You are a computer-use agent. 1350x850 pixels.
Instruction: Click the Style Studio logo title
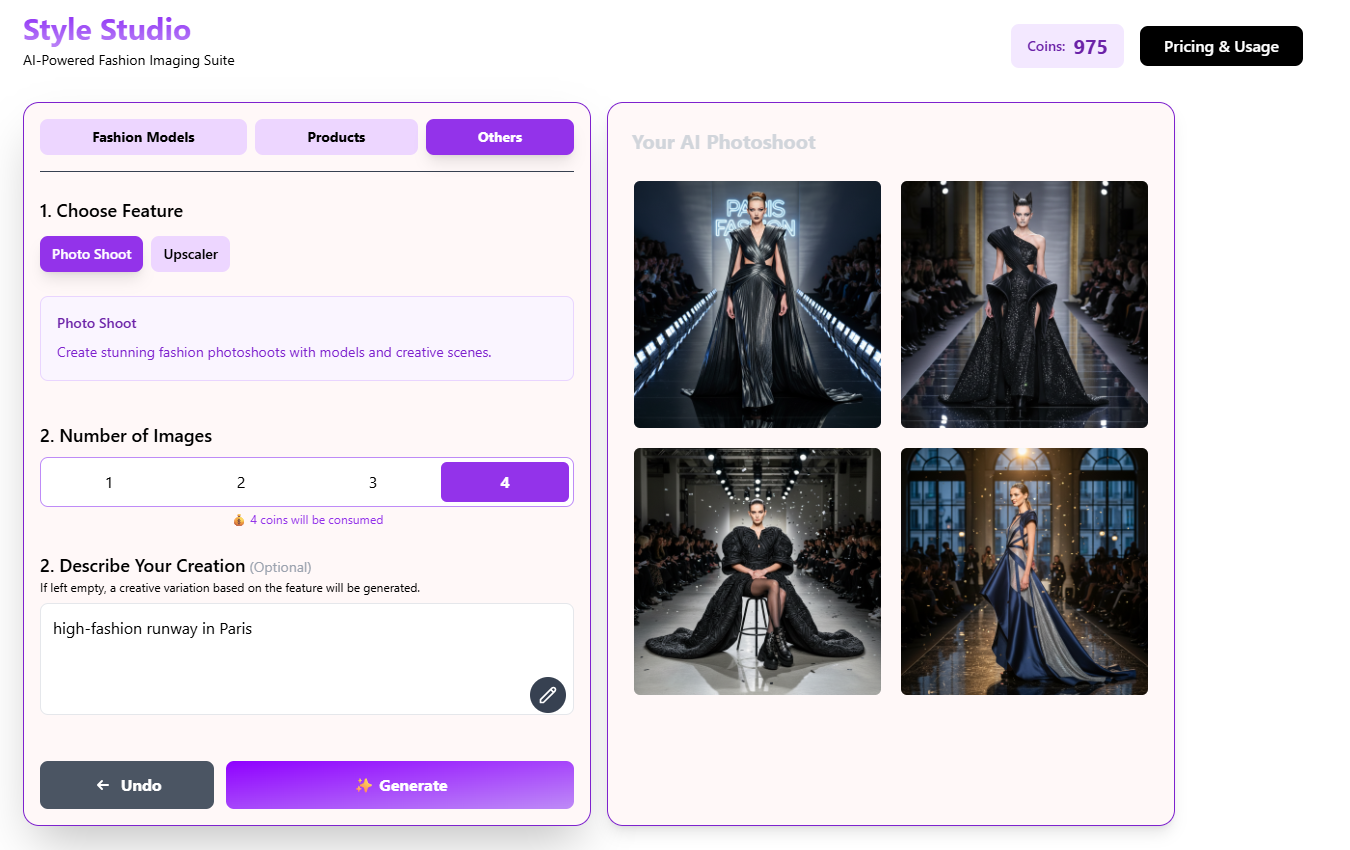tap(107, 30)
